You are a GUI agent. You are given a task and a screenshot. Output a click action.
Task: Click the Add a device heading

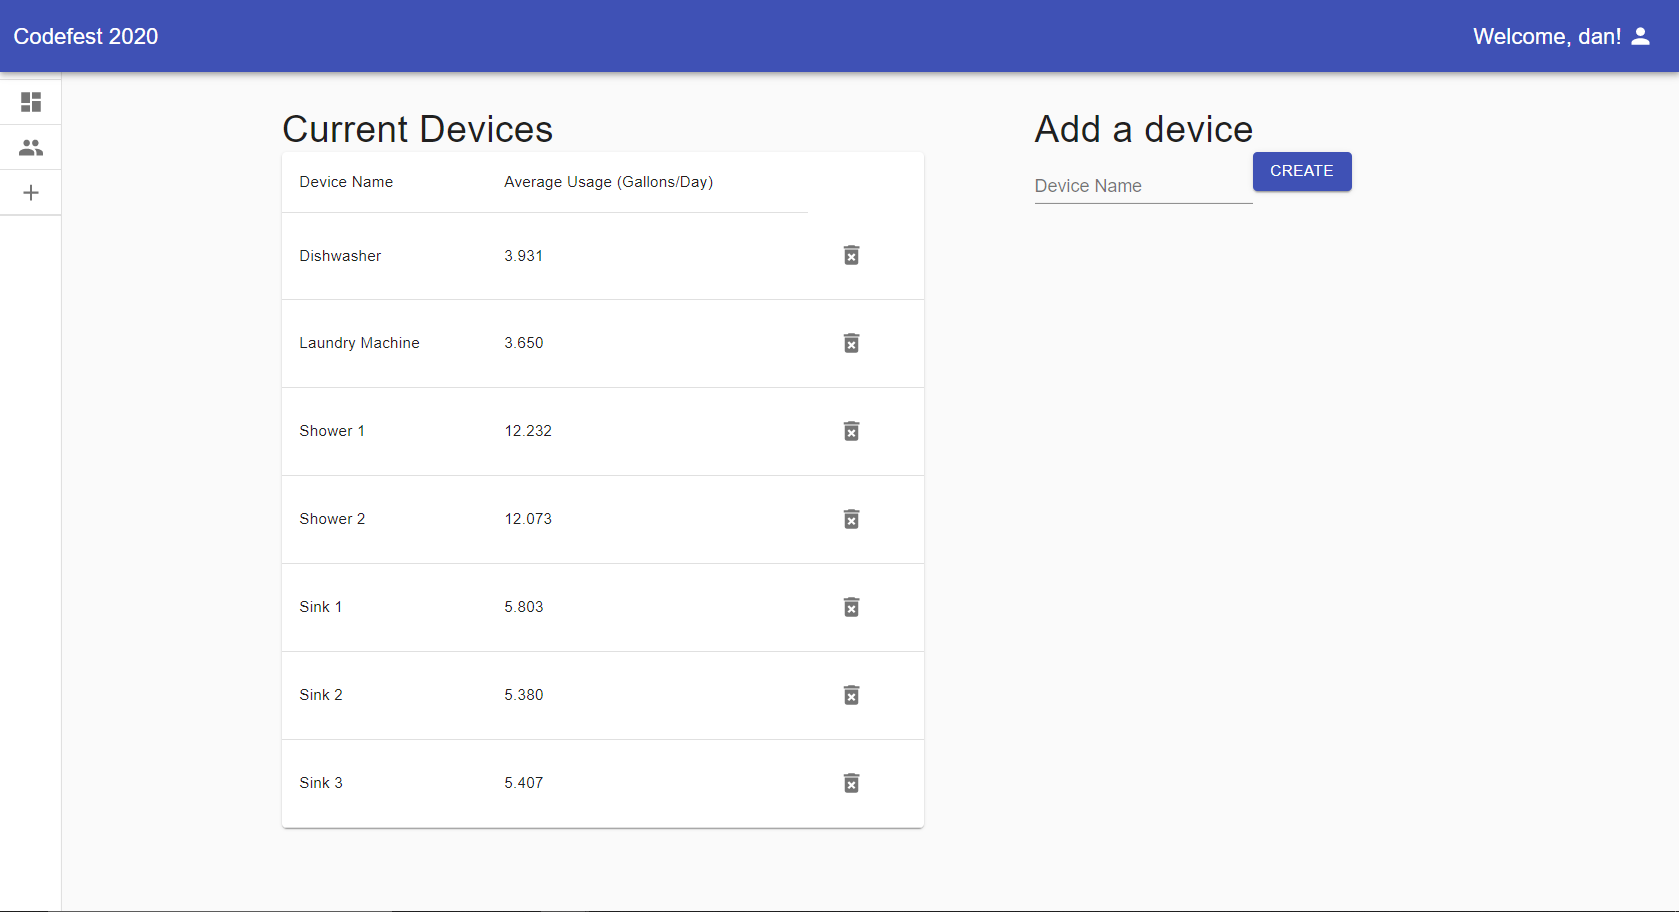1144,130
